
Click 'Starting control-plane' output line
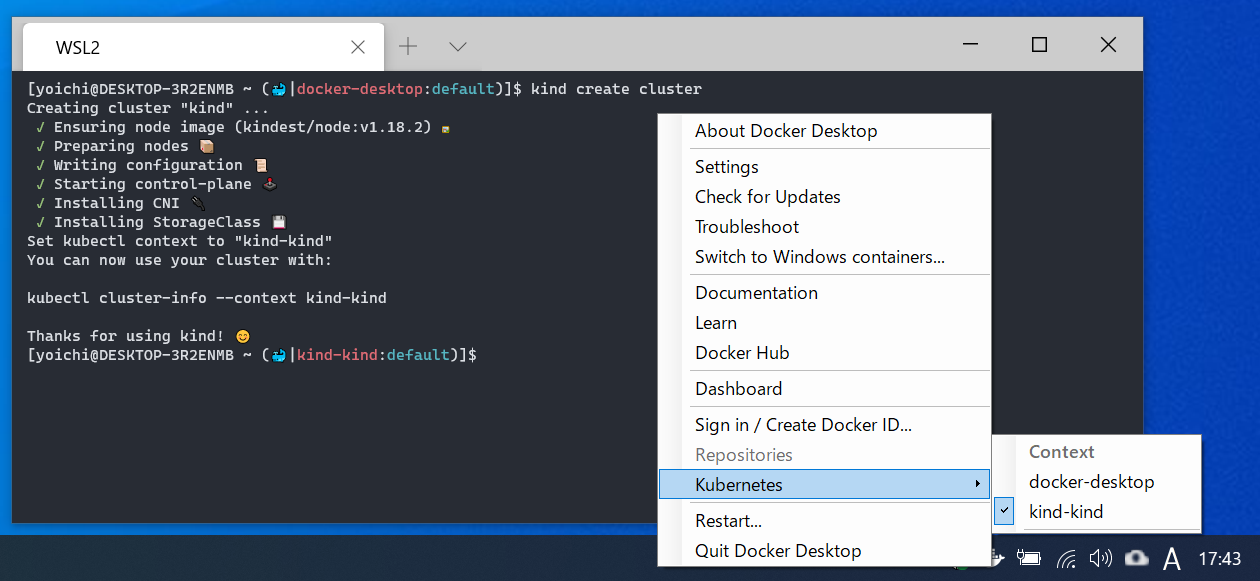(x=156, y=184)
